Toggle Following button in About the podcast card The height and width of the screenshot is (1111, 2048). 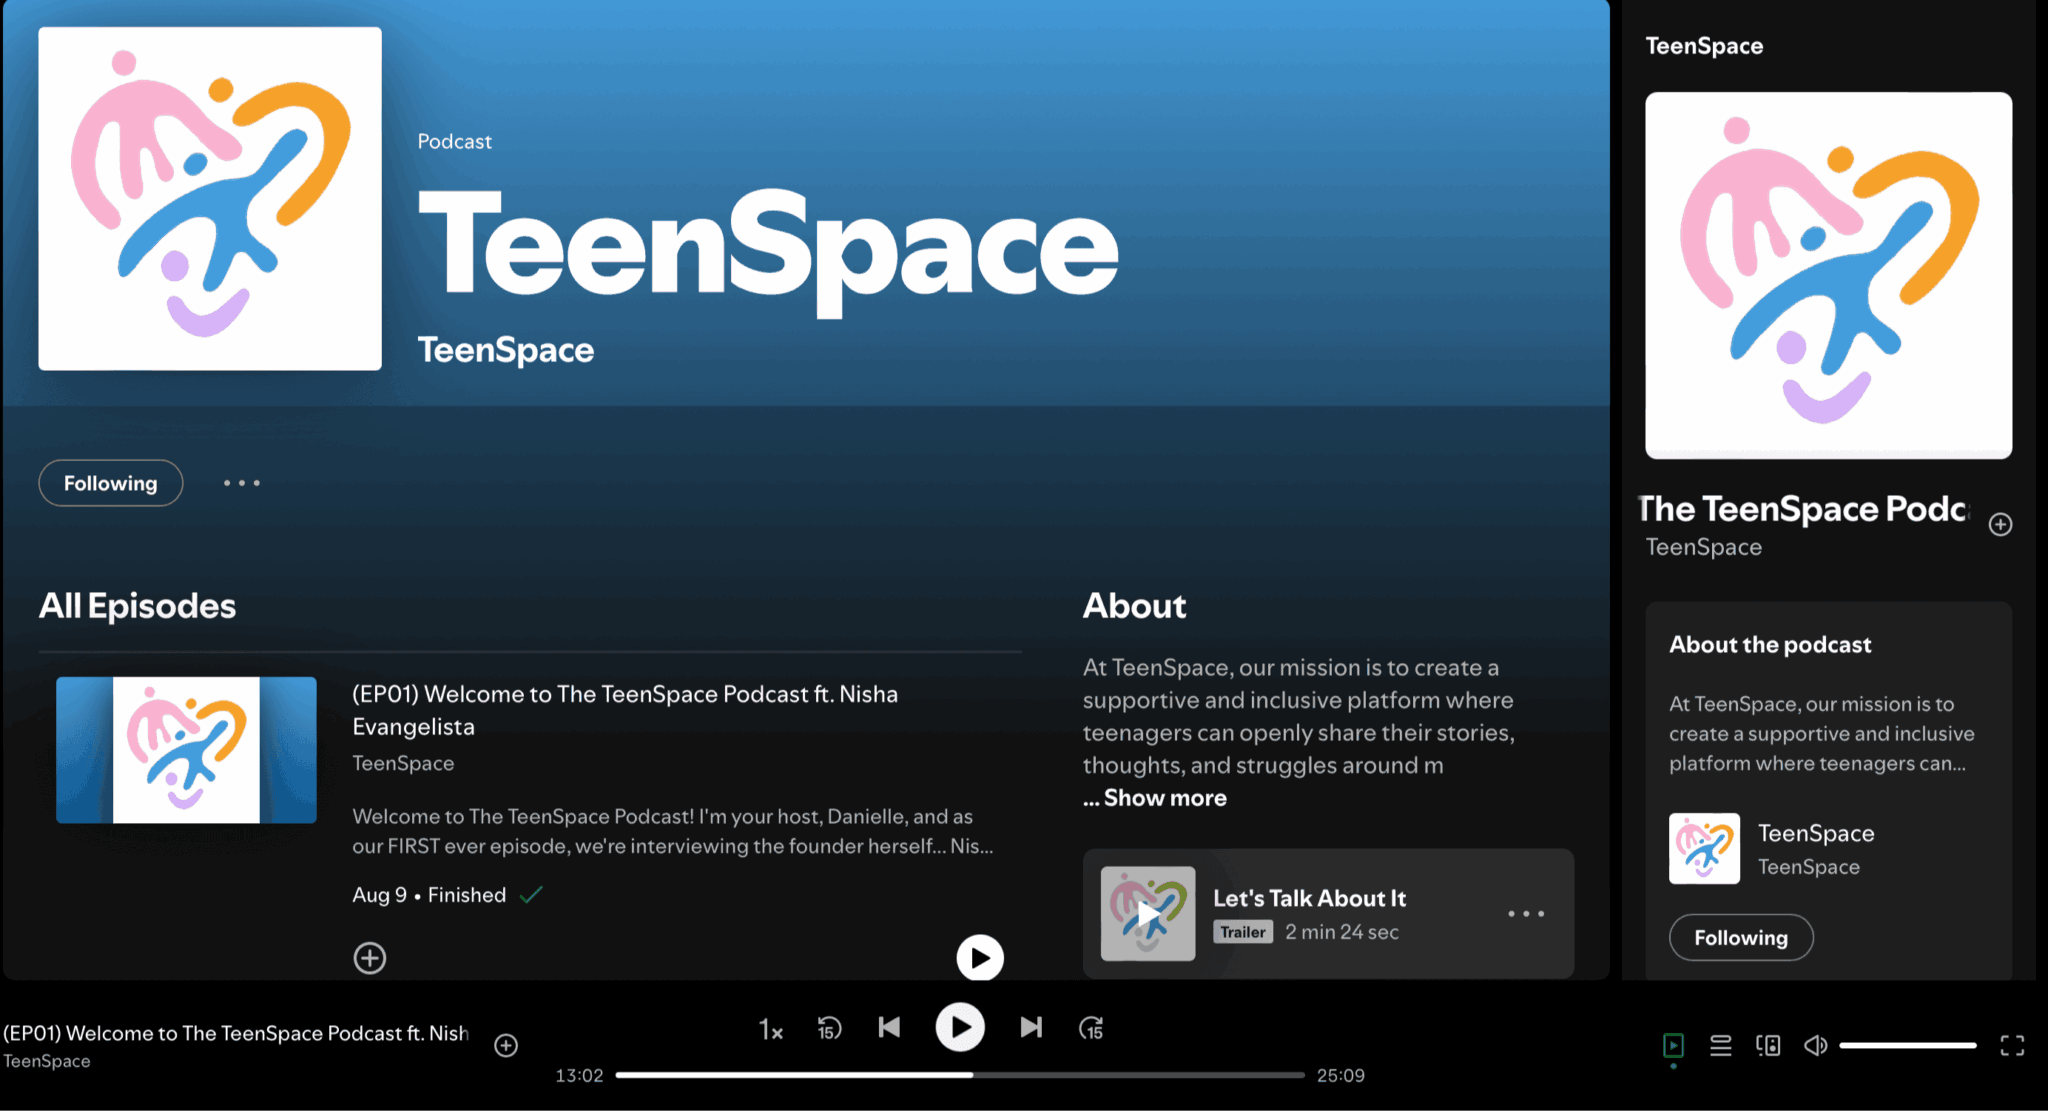coord(1740,938)
